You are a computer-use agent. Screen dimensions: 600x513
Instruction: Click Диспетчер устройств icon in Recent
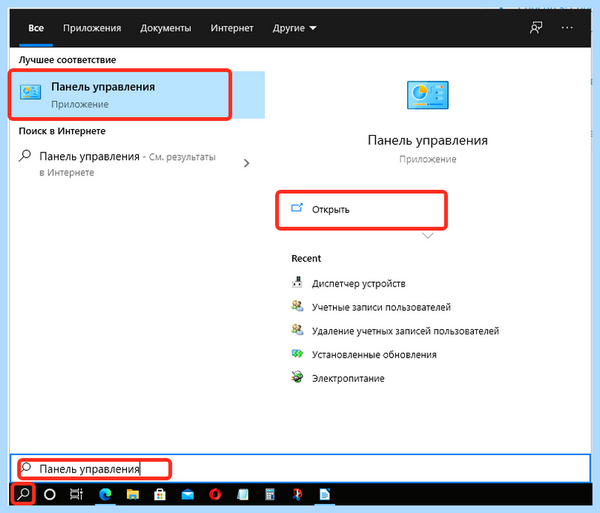tap(297, 282)
